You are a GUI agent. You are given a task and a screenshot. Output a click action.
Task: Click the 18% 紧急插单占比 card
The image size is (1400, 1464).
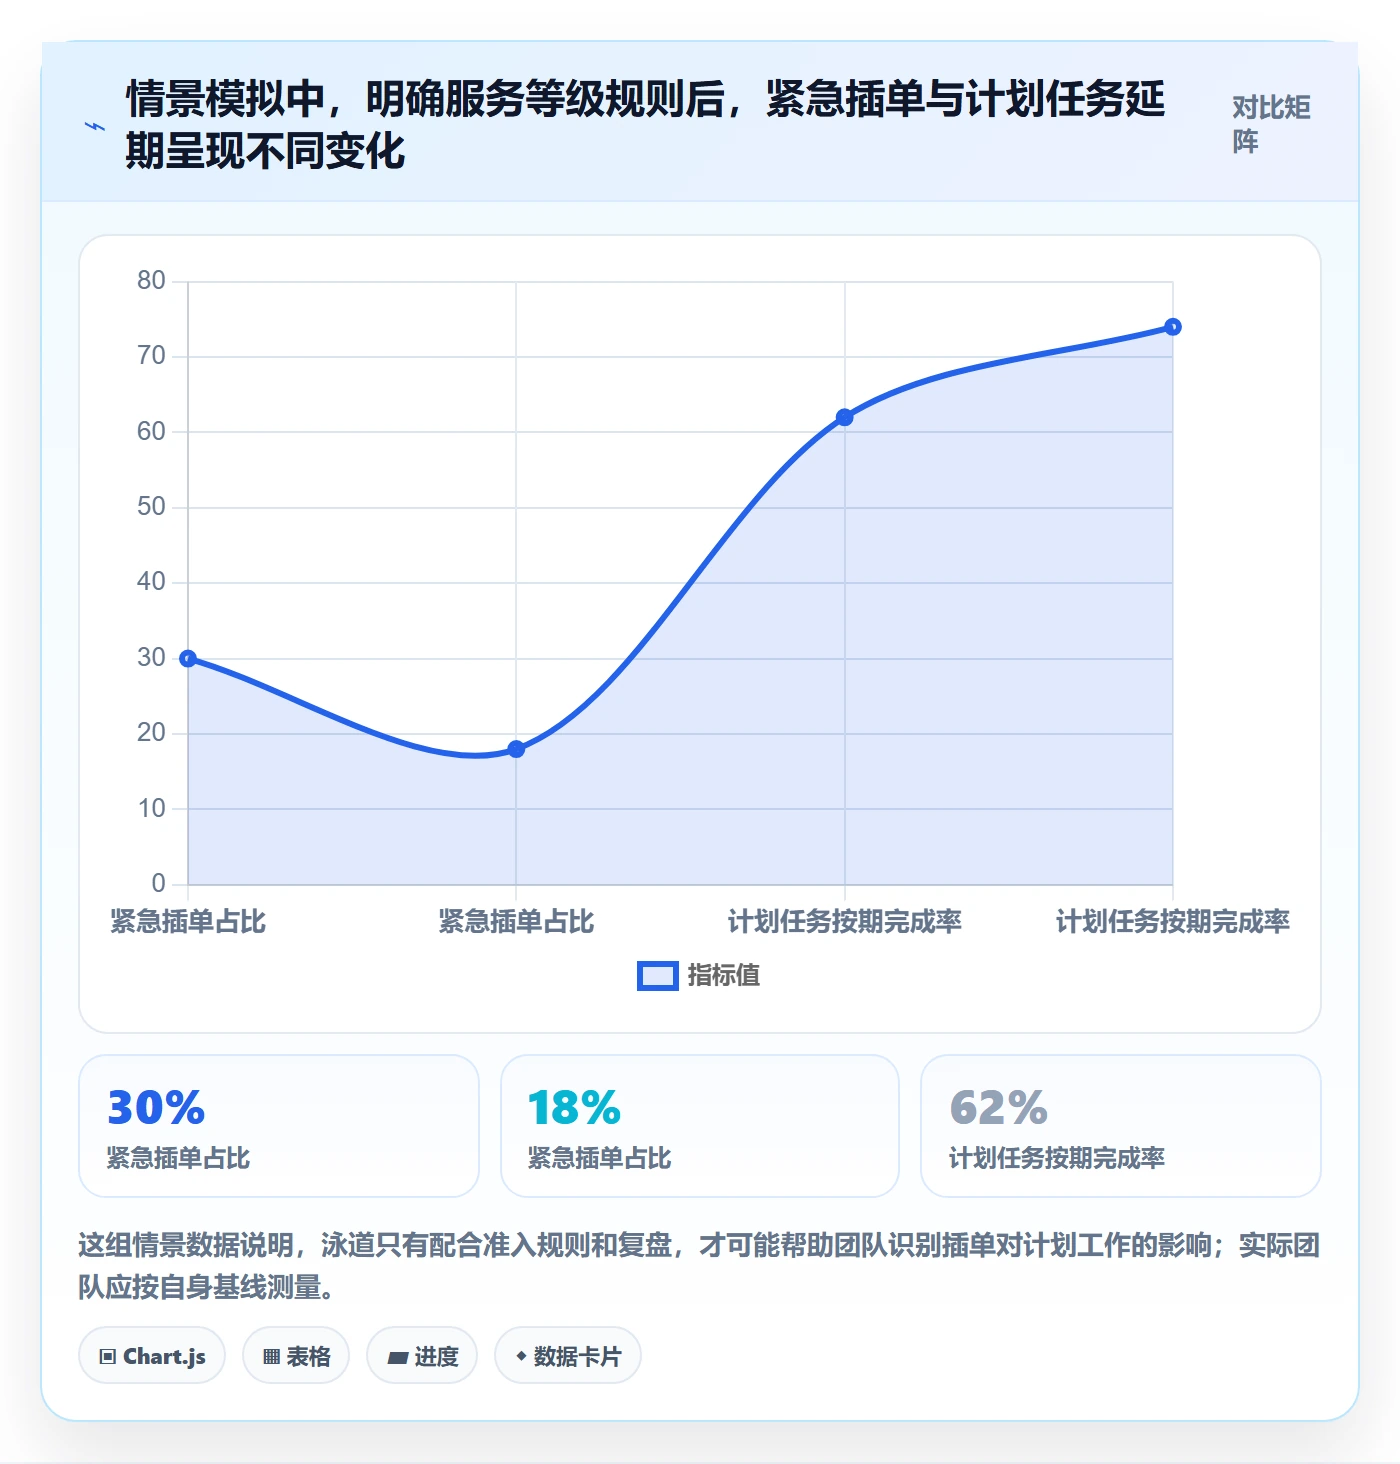[700, 1126]
